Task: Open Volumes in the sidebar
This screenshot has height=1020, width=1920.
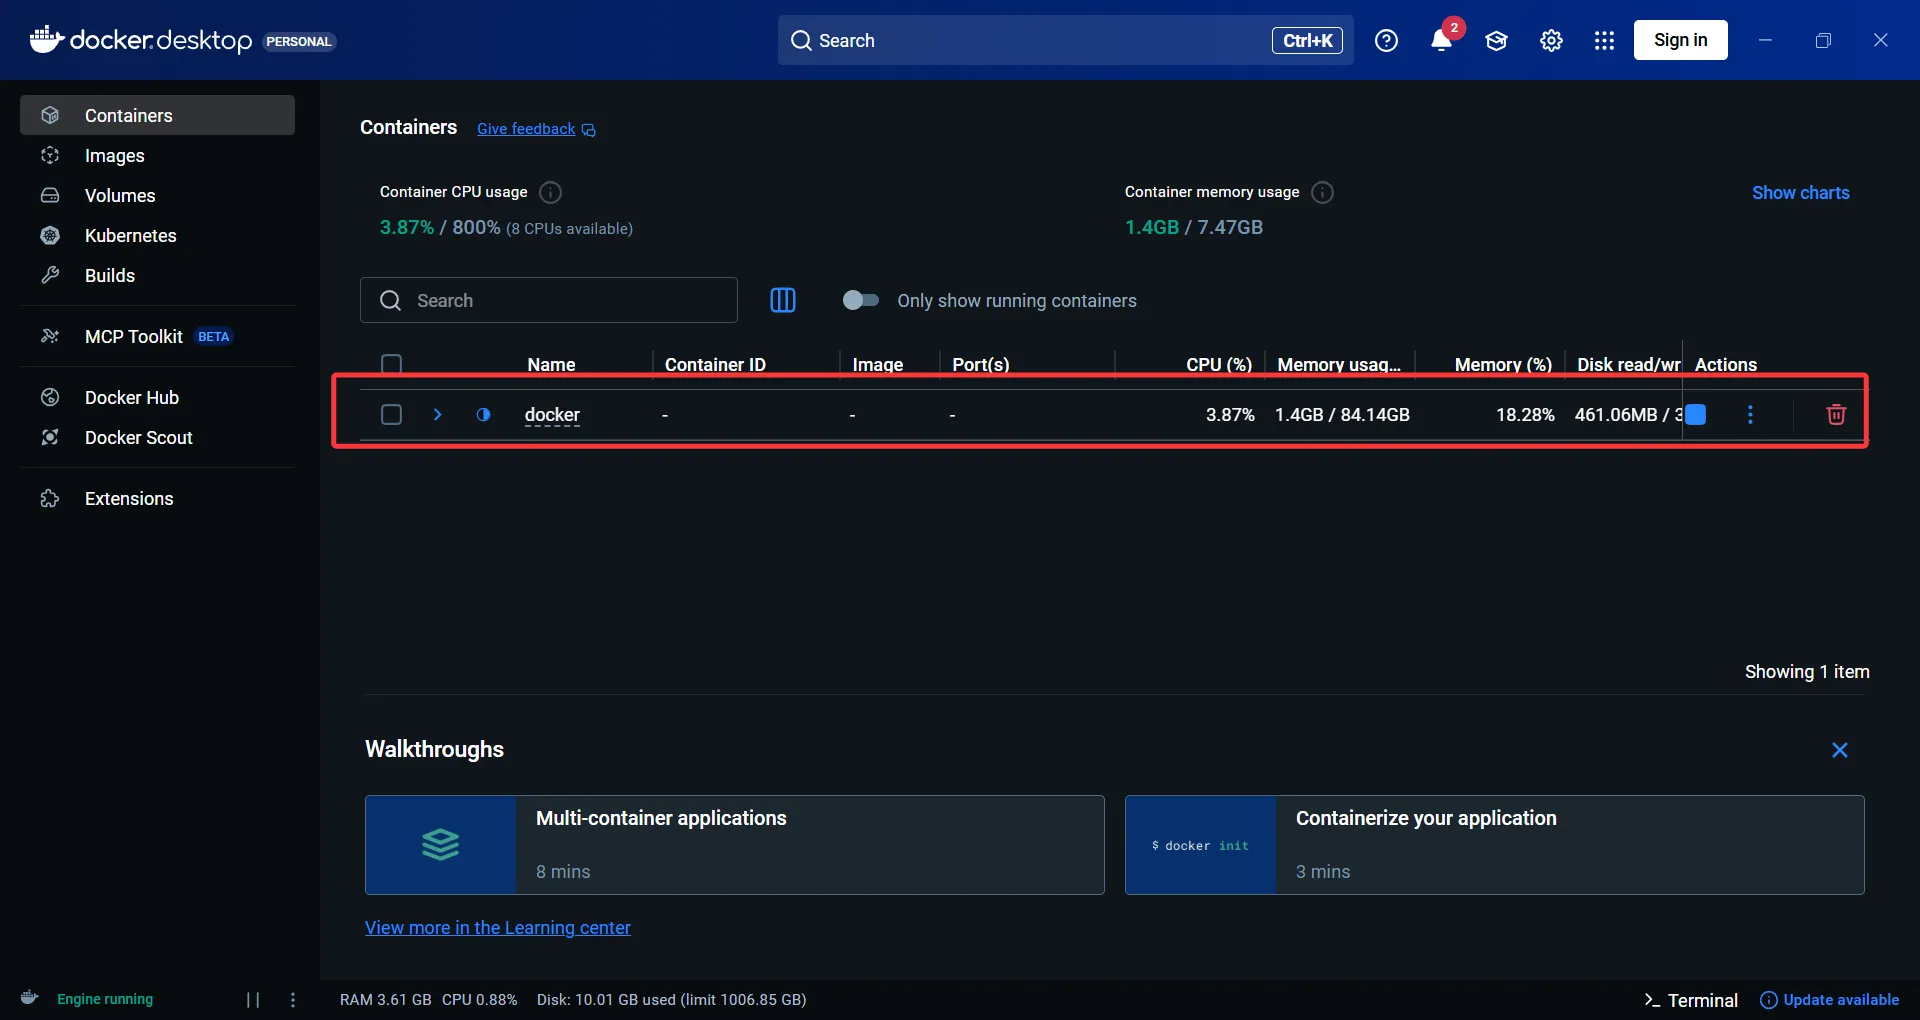Action: coord(157,195)
